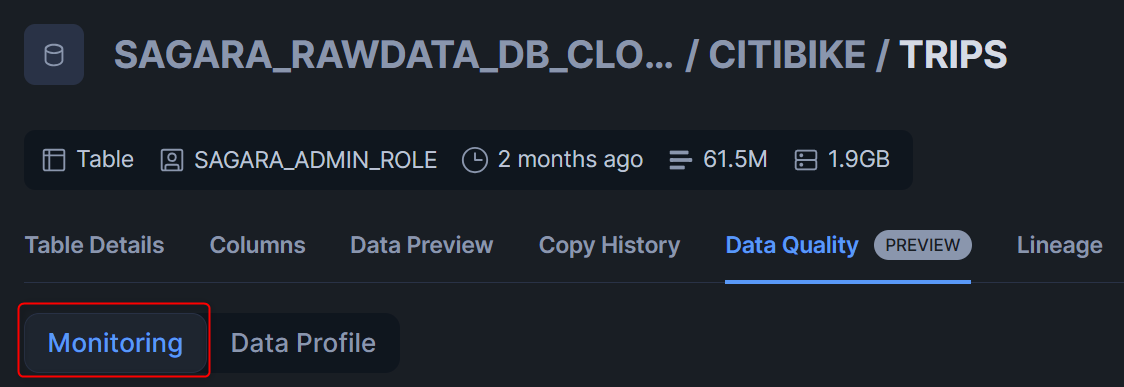
Task: Switch to the Table Details tab
Action: click(94, 245)
